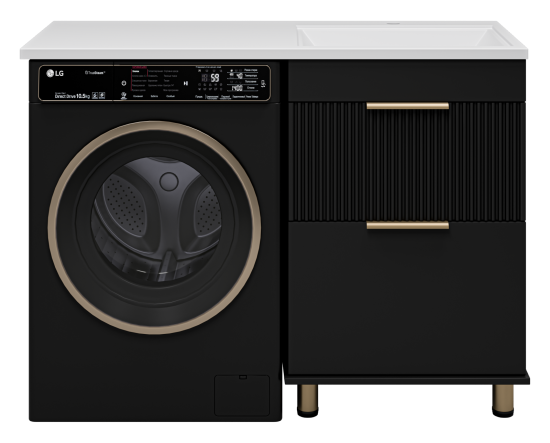Select the remote start icon below the power button
This screenshot has width=550, height=443.
click(123, 95)
